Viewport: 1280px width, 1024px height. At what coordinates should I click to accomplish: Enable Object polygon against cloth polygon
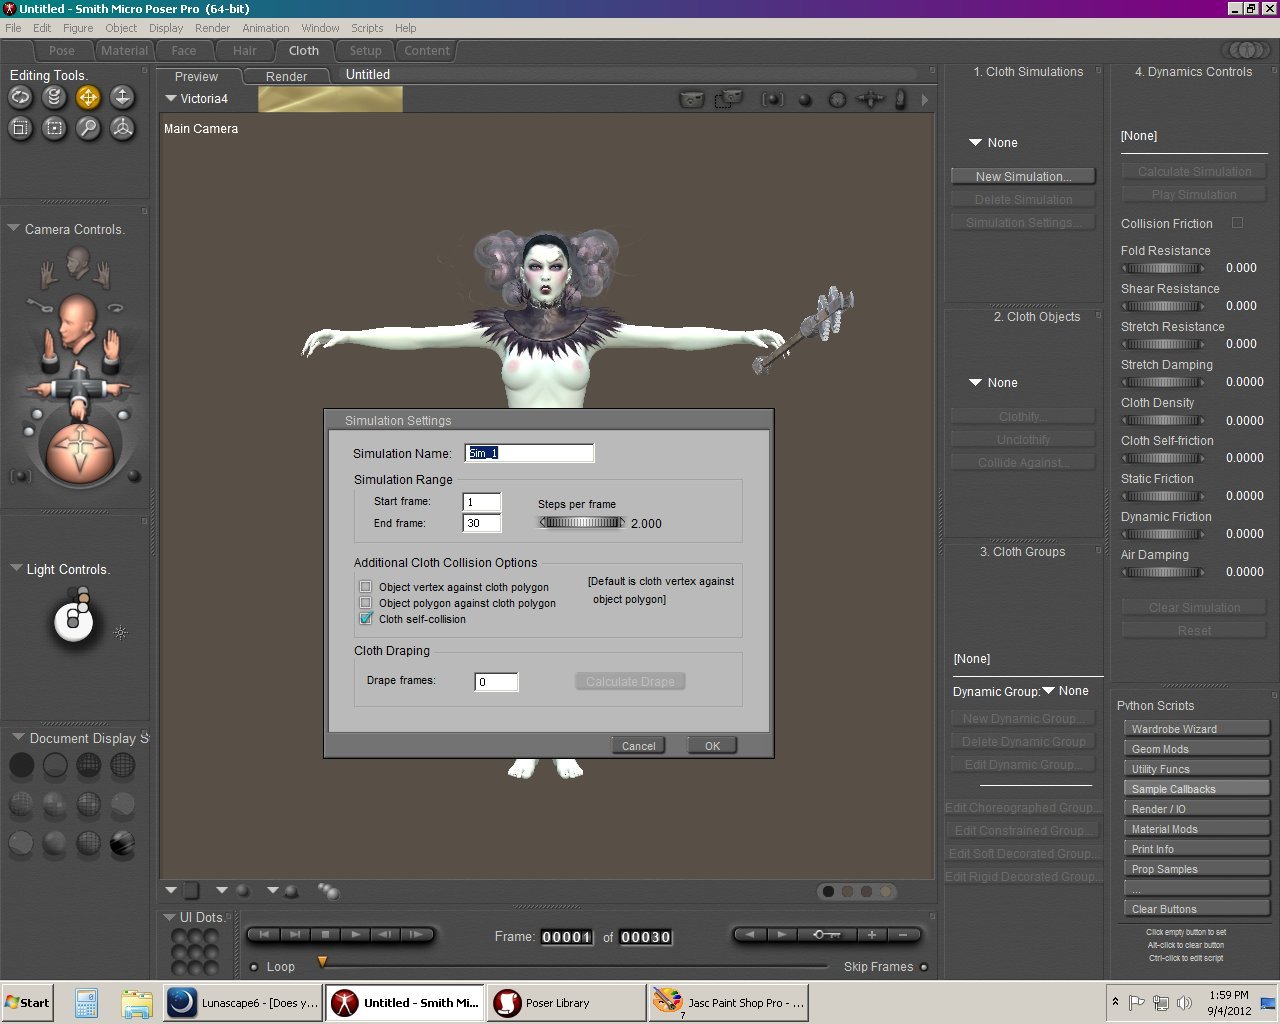pos(366,603)
